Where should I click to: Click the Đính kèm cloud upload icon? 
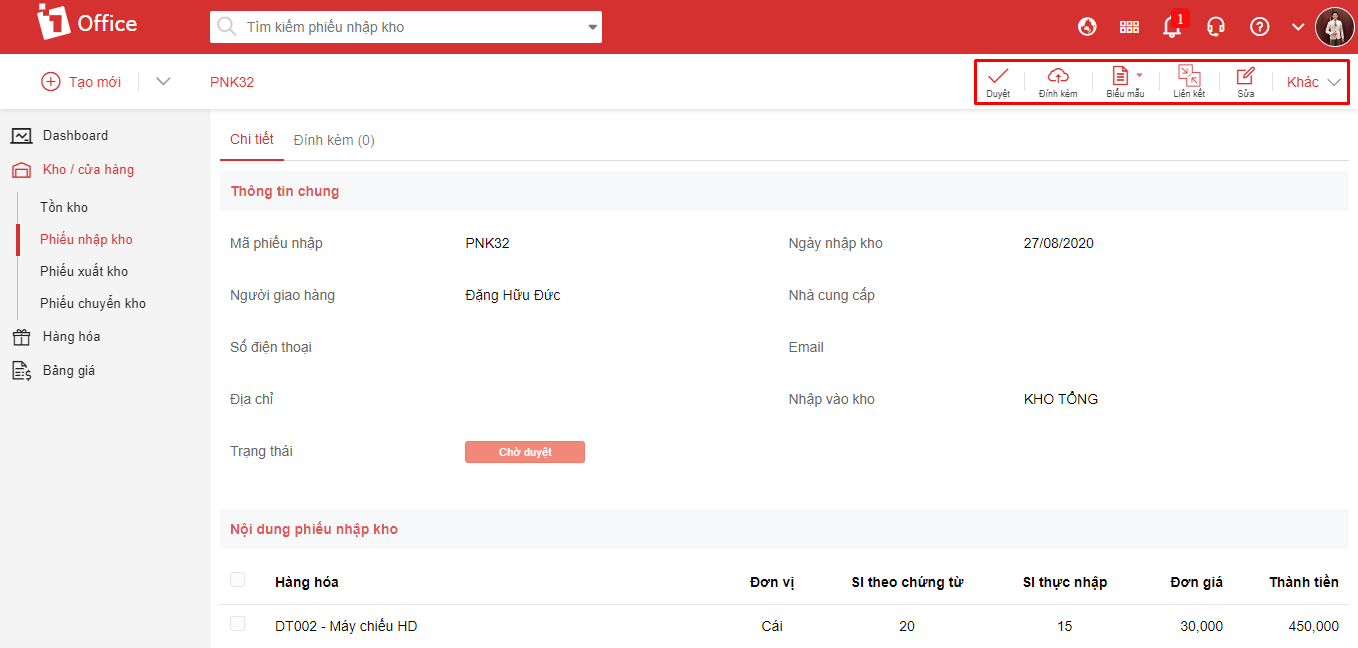pos(1058,77)
